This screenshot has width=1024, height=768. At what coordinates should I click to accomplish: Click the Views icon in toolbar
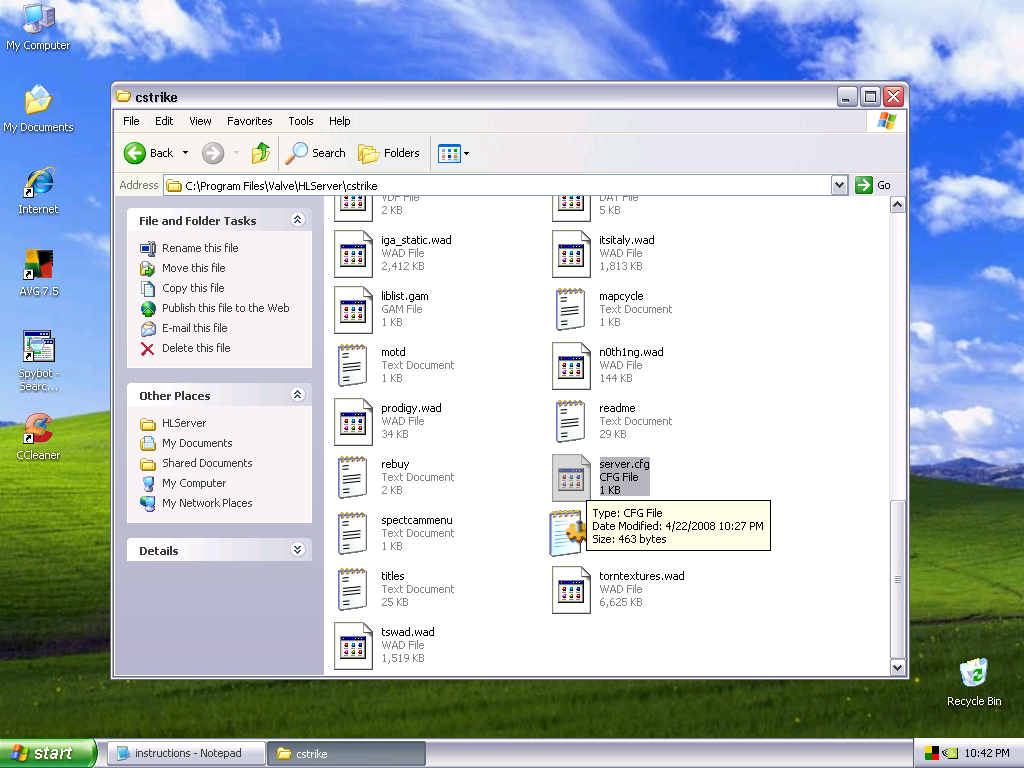pos(449,153)
